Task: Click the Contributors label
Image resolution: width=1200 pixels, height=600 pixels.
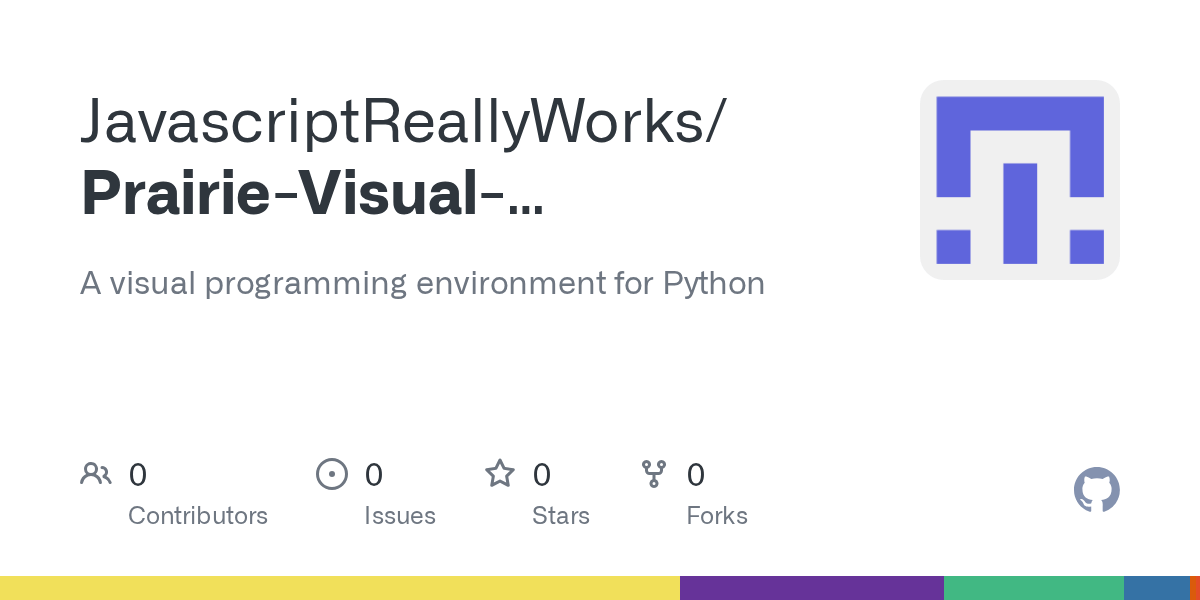Action: click(x=198, y=516)
